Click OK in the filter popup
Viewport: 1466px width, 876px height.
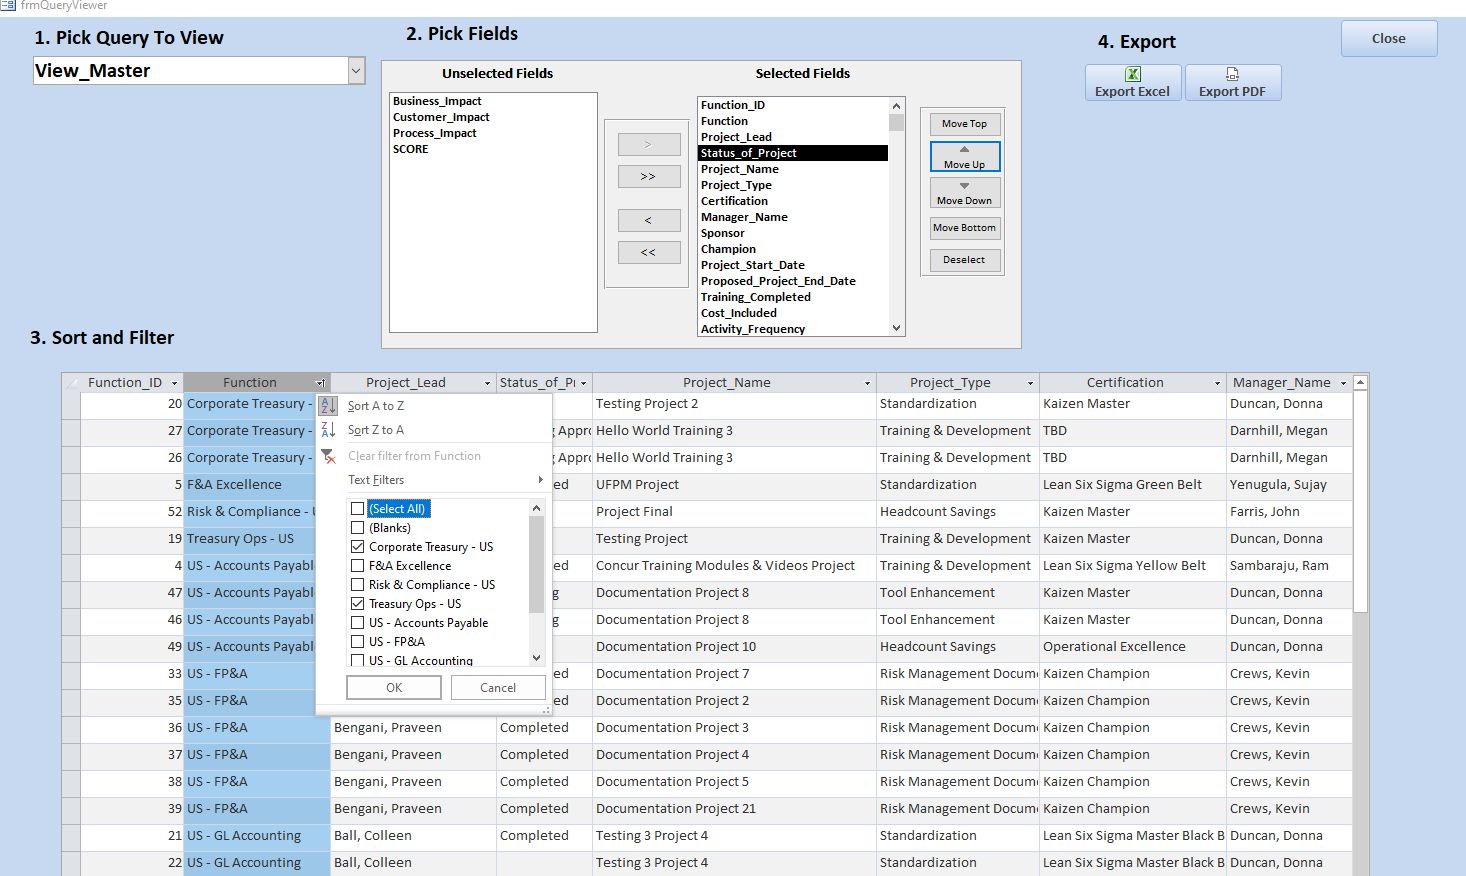click(394, 688)
